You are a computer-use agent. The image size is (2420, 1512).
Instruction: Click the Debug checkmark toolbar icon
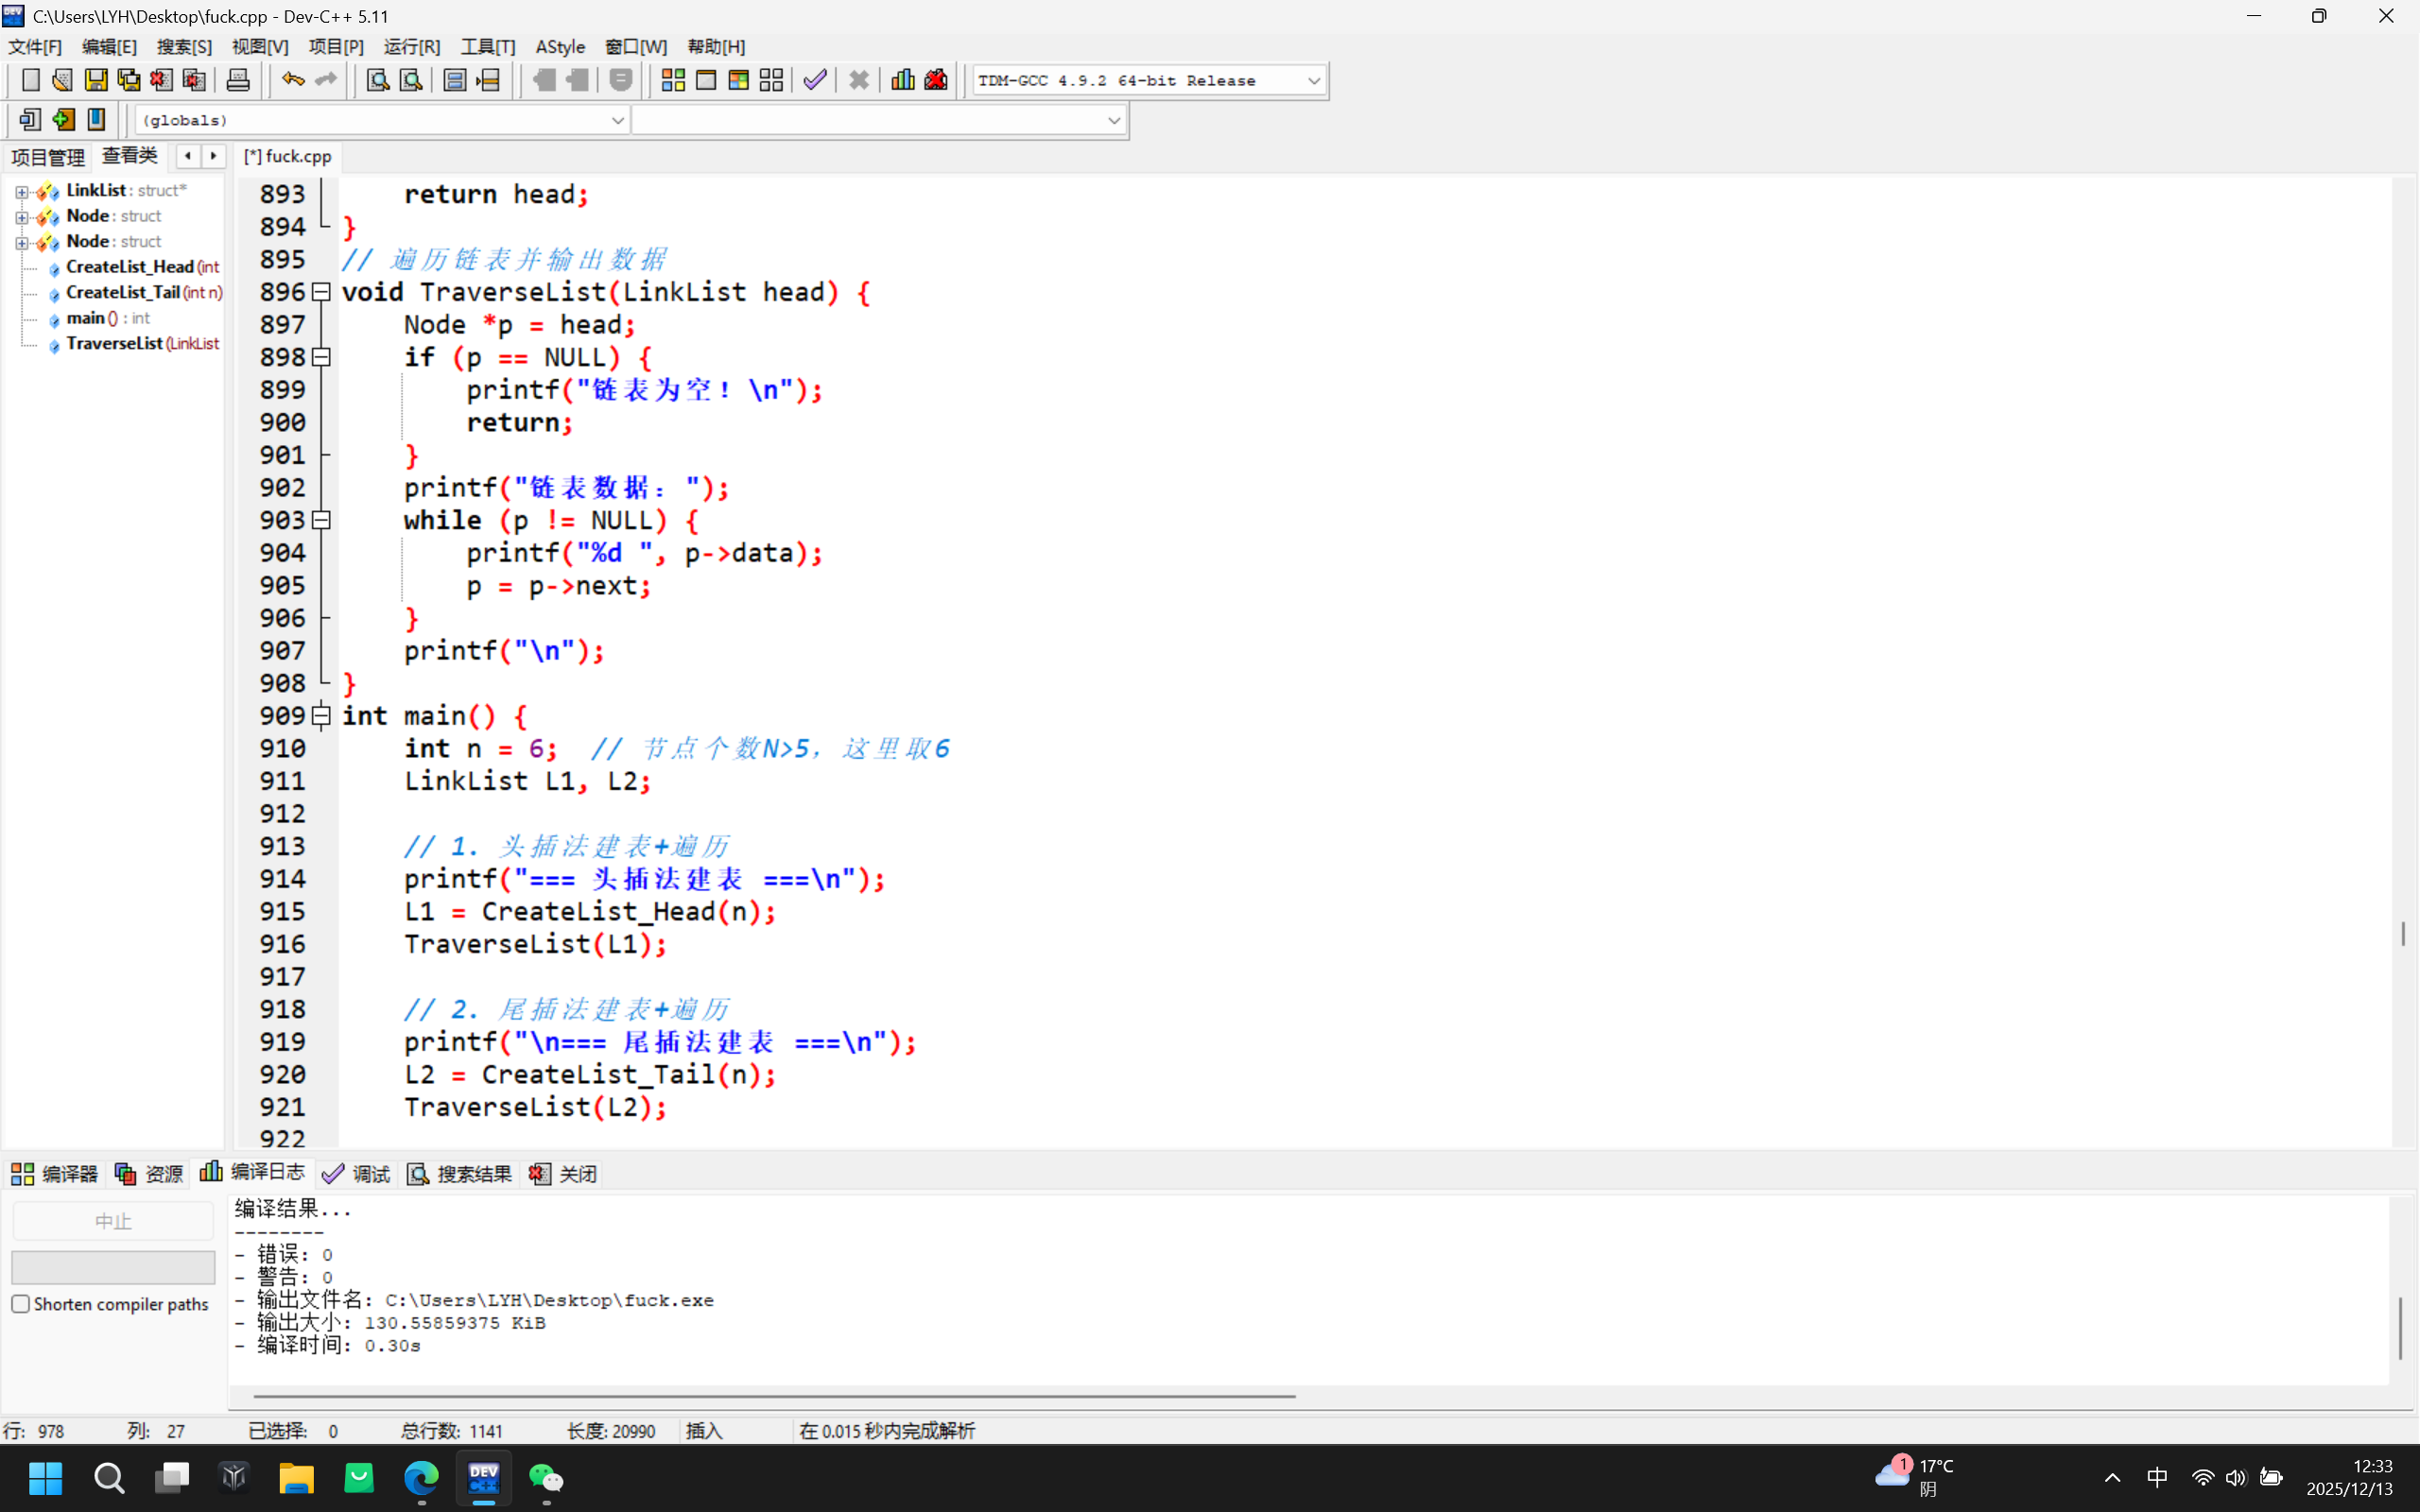tap(815, 80)
